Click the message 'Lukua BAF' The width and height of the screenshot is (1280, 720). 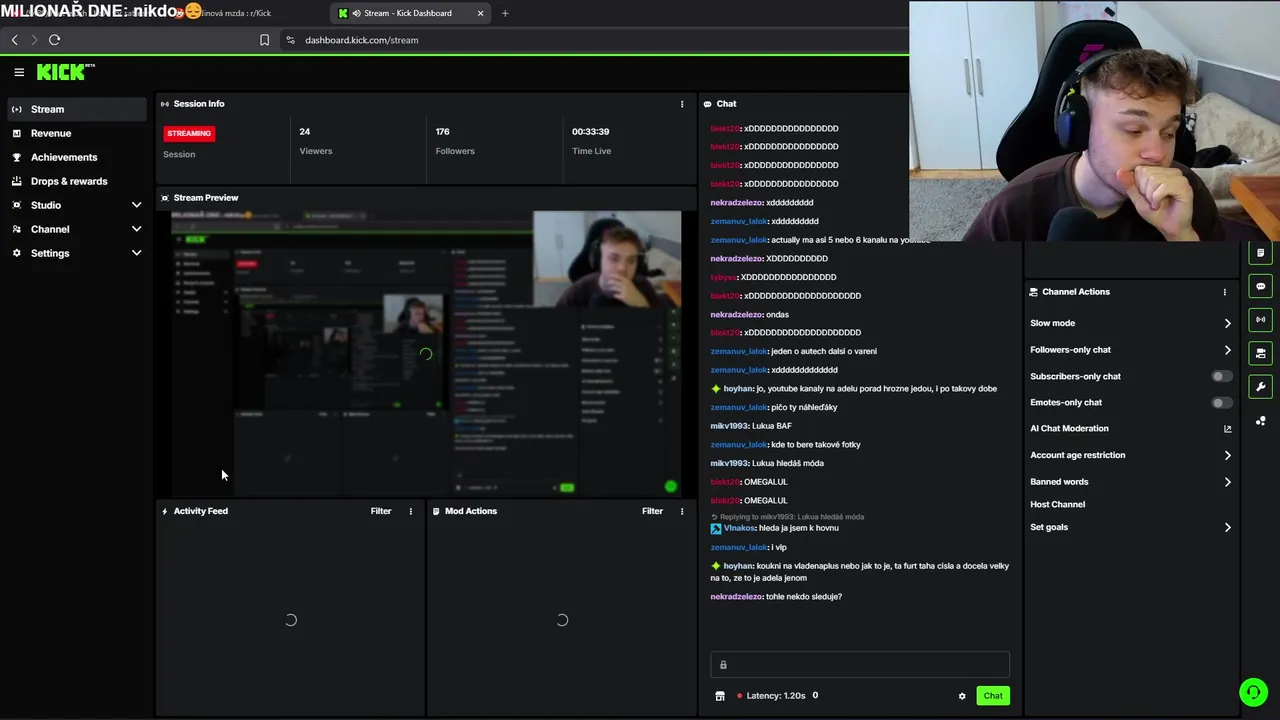(771, 426)
